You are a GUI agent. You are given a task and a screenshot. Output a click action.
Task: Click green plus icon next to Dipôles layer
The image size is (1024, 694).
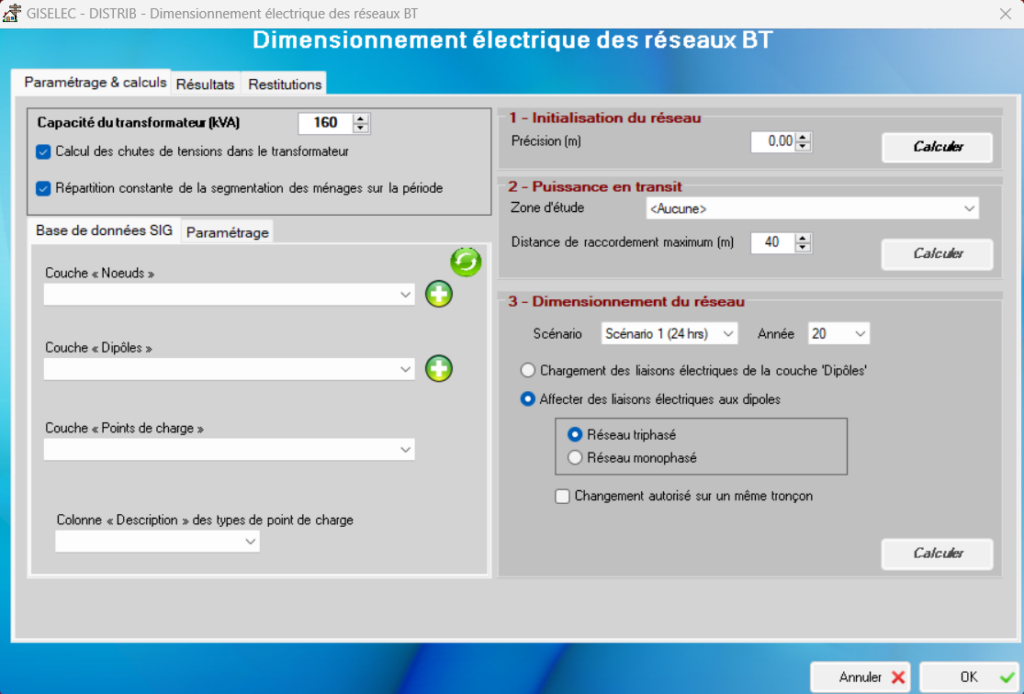coord(439,369)
